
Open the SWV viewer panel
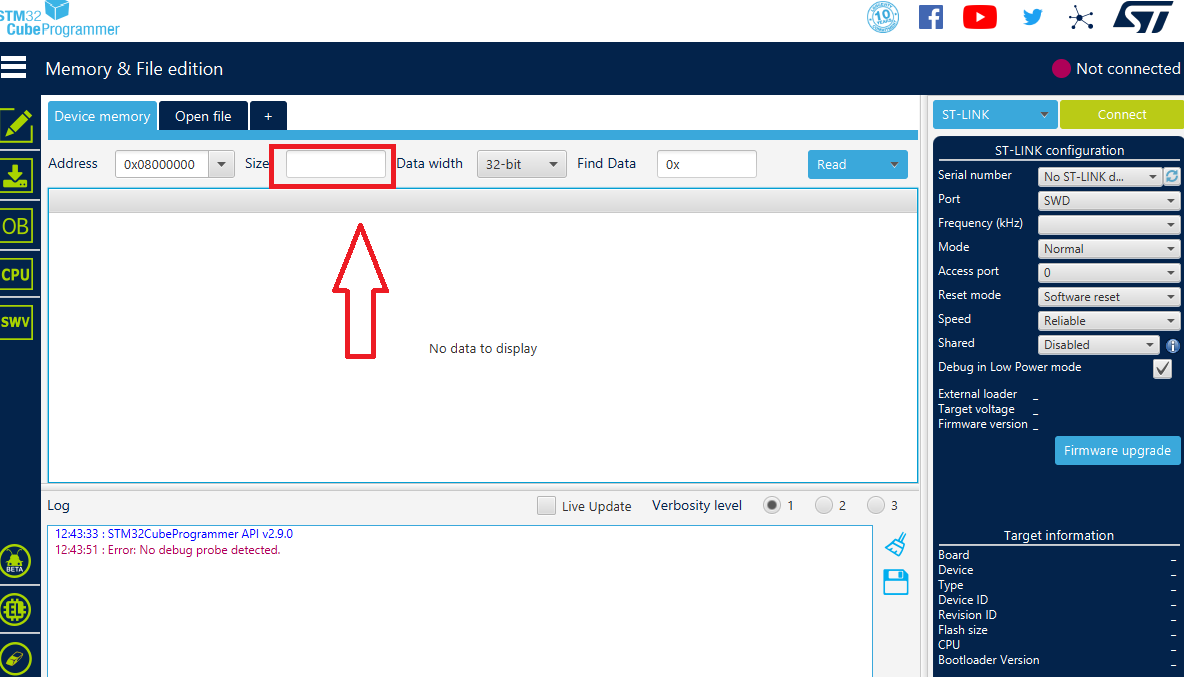16,322
